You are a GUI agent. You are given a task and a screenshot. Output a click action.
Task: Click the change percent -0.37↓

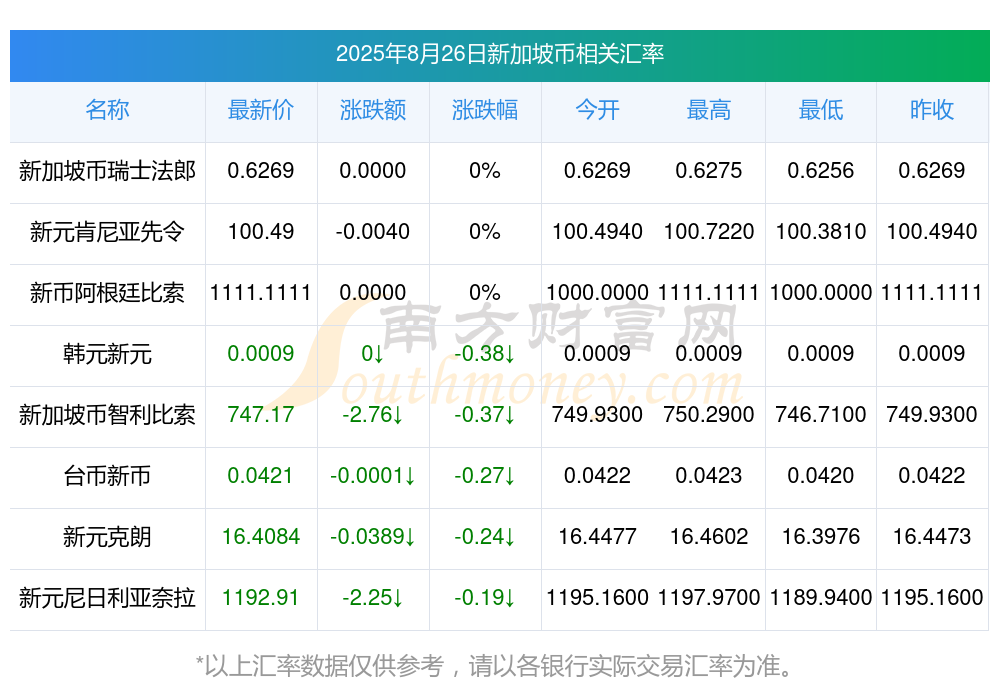coord(485,415)
